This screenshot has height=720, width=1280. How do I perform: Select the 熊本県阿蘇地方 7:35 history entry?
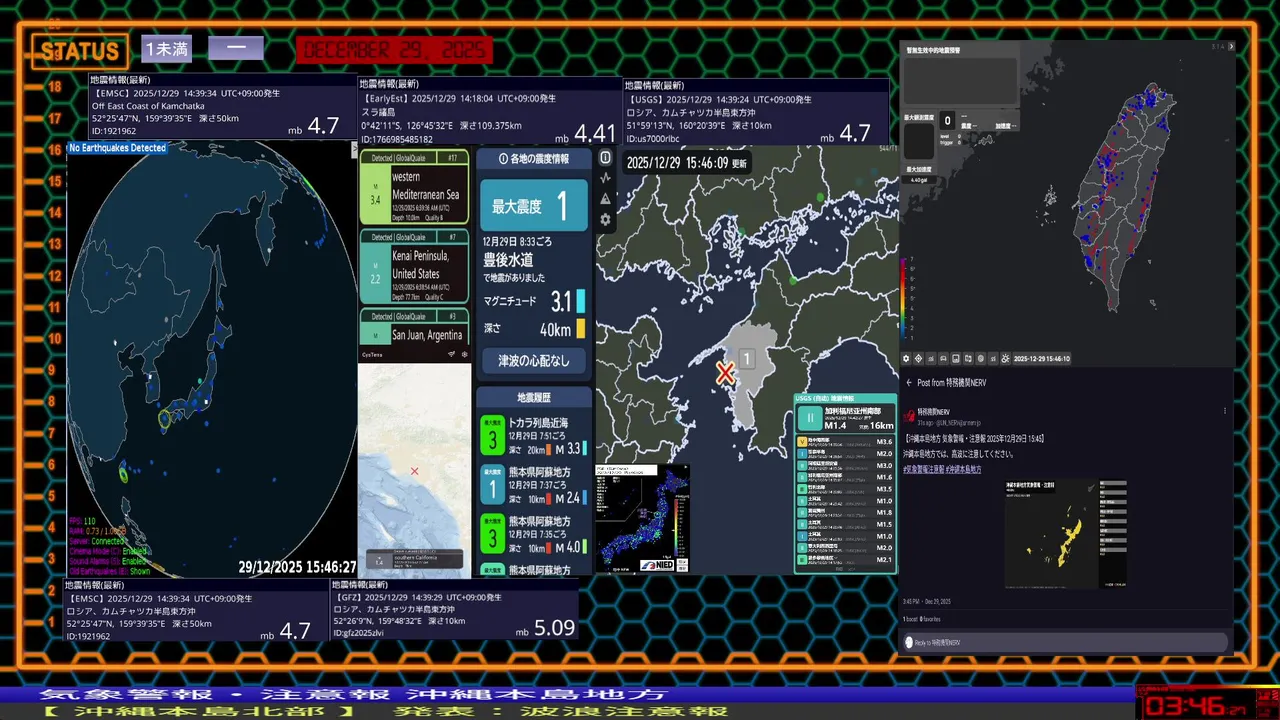pos(533,534)
